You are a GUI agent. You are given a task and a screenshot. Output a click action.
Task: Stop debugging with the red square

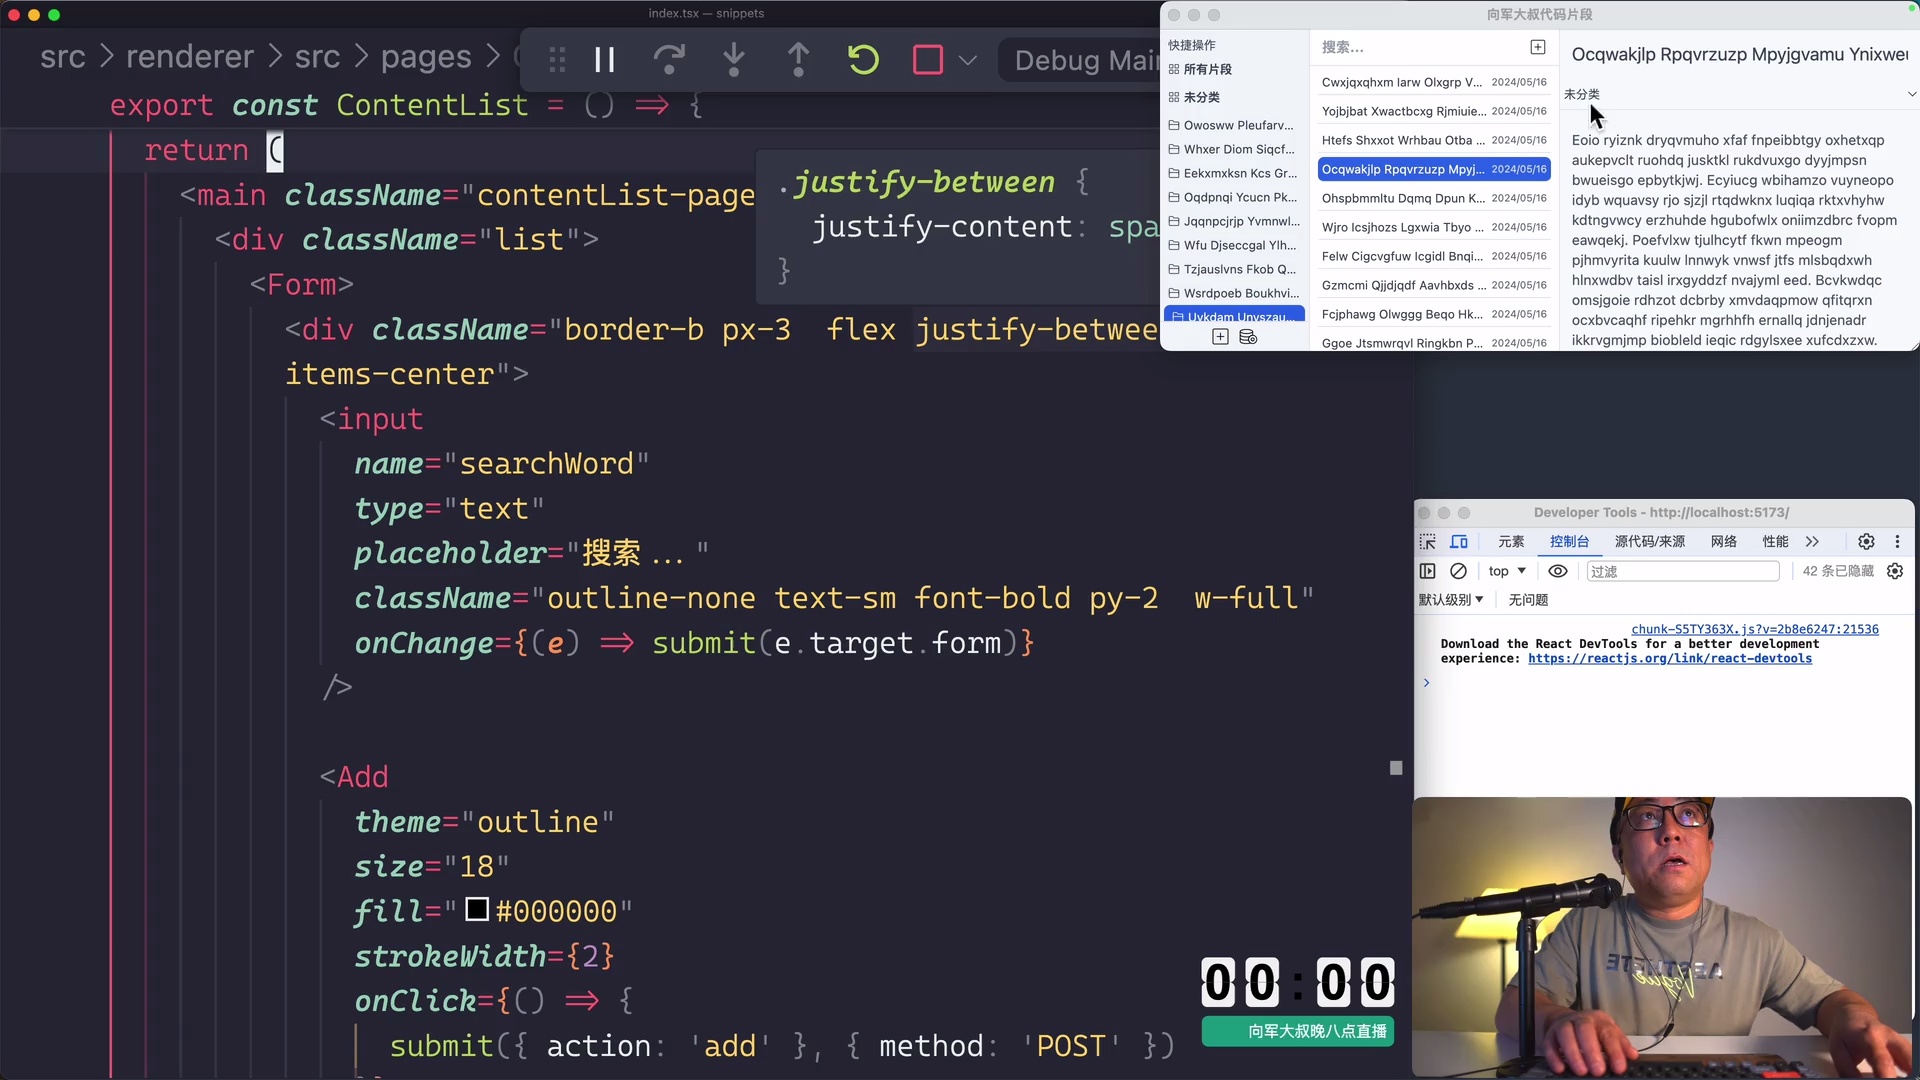[x=927, y=59]
